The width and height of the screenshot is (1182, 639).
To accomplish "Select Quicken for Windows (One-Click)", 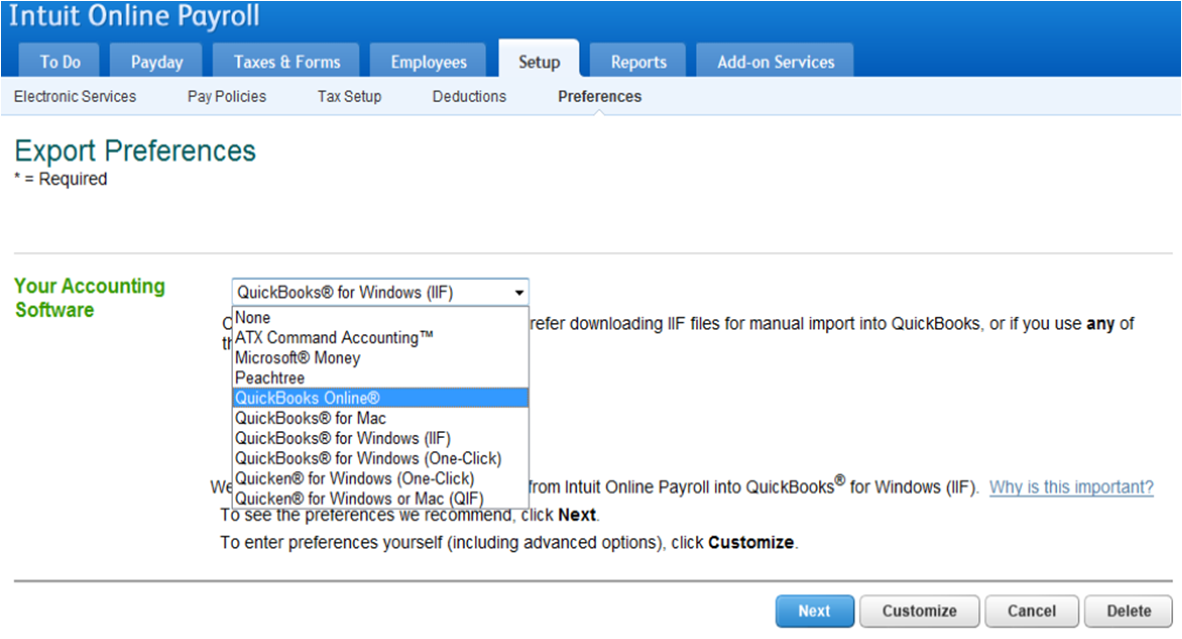I will pos(380,478).
